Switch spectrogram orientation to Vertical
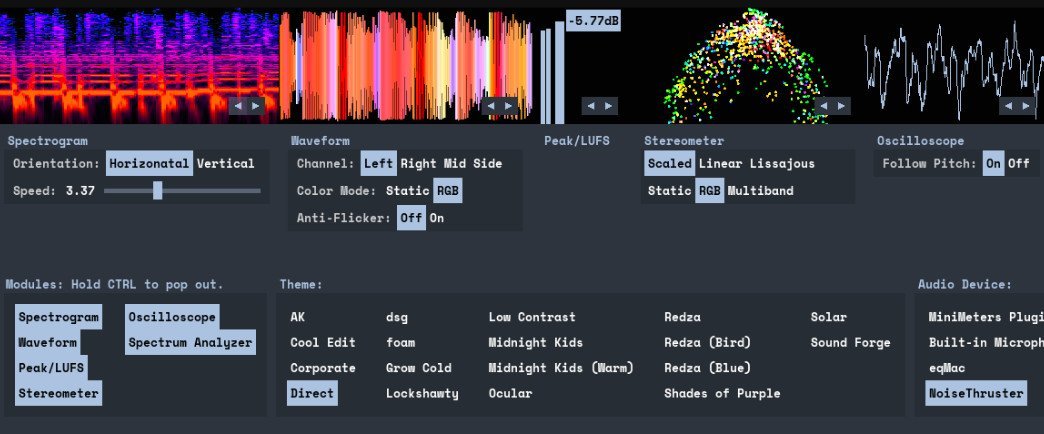Screen dimensions: 1044x434 (x=225, y=163)
